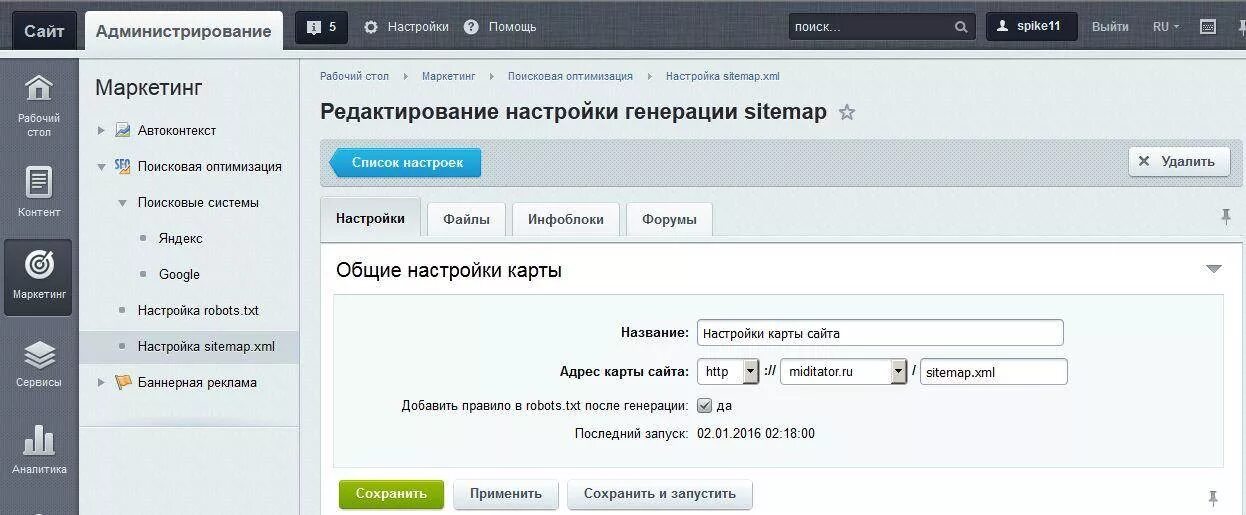Pin the tabs panel with pin icon
The width and height of the screenshot is (1246, 515).
pyautogui.click(x=1226, y=216)
